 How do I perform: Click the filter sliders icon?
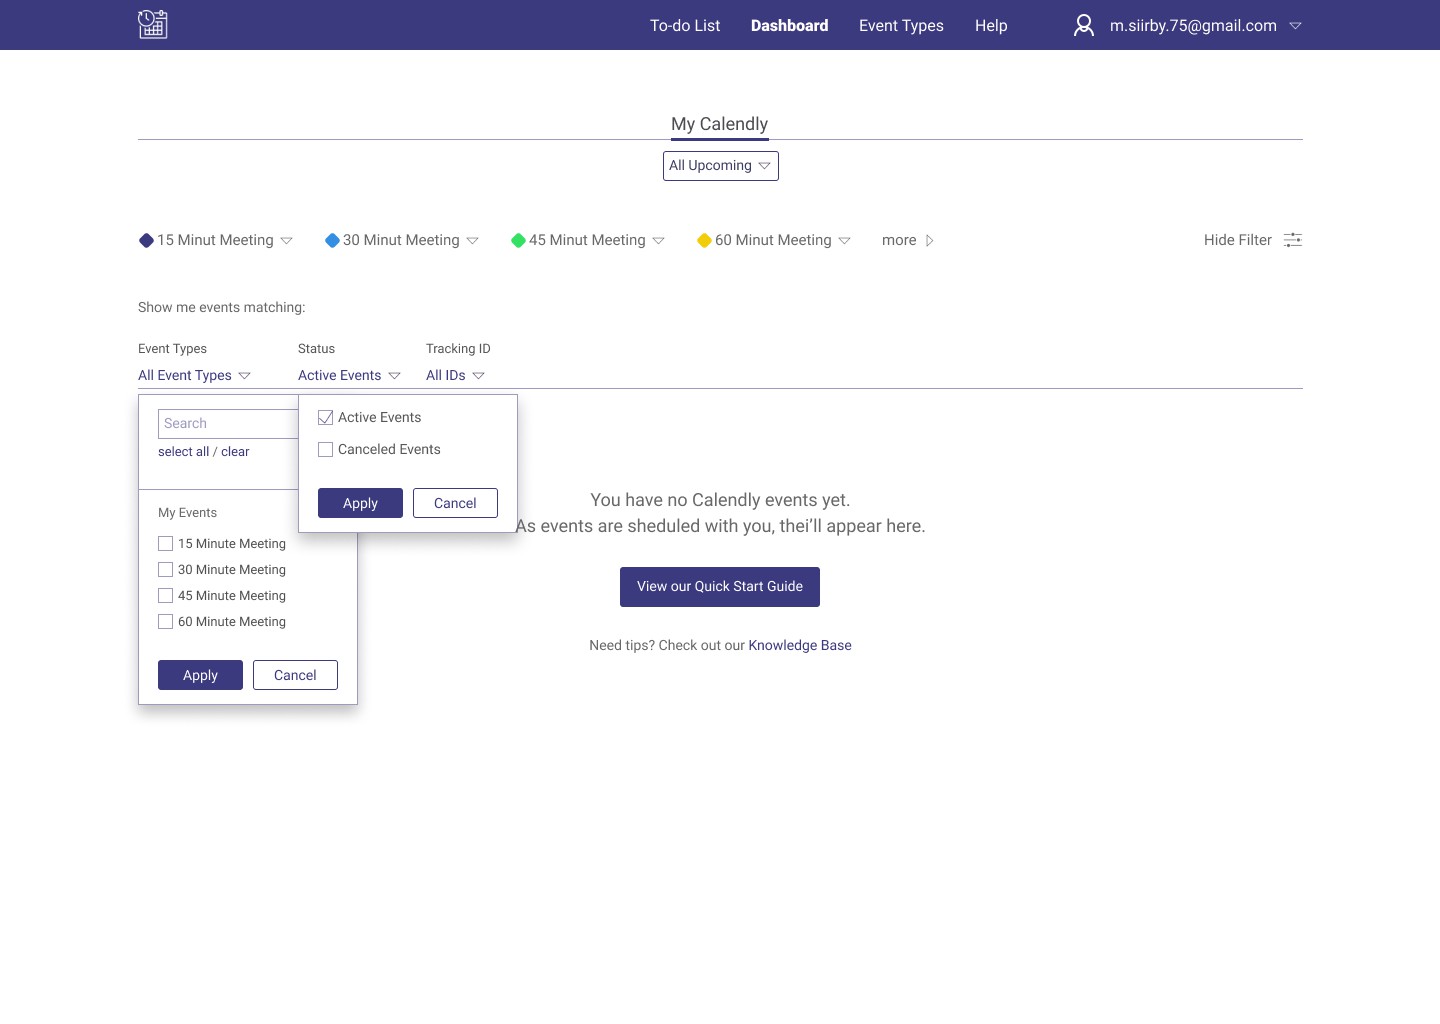pyautogui.click(x=1293, y=240)
